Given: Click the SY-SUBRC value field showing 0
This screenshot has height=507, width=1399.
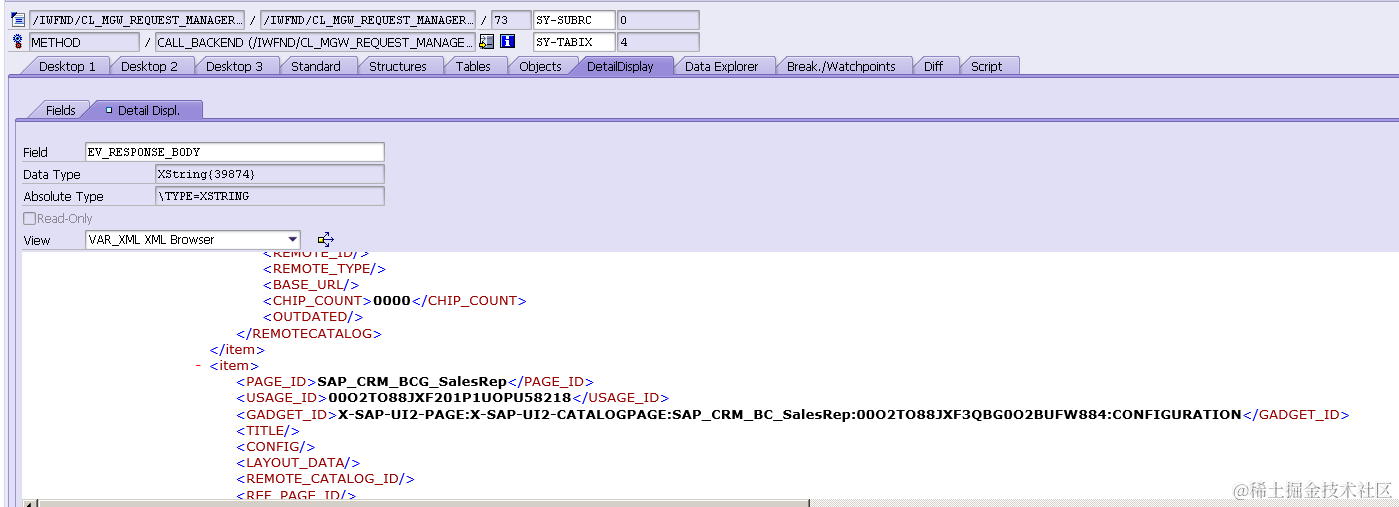Looking at the screenshot, I should pos(658,20).
